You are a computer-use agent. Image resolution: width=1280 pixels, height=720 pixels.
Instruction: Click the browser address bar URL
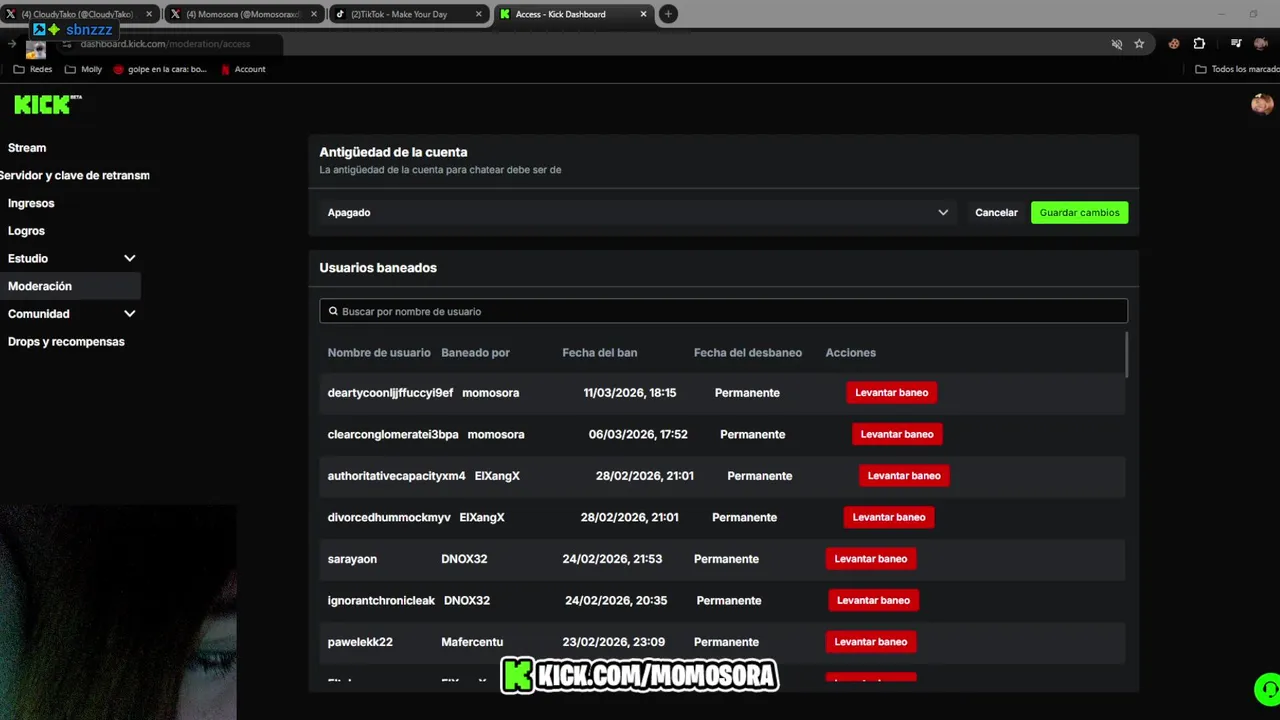click(x=165, y=44)
